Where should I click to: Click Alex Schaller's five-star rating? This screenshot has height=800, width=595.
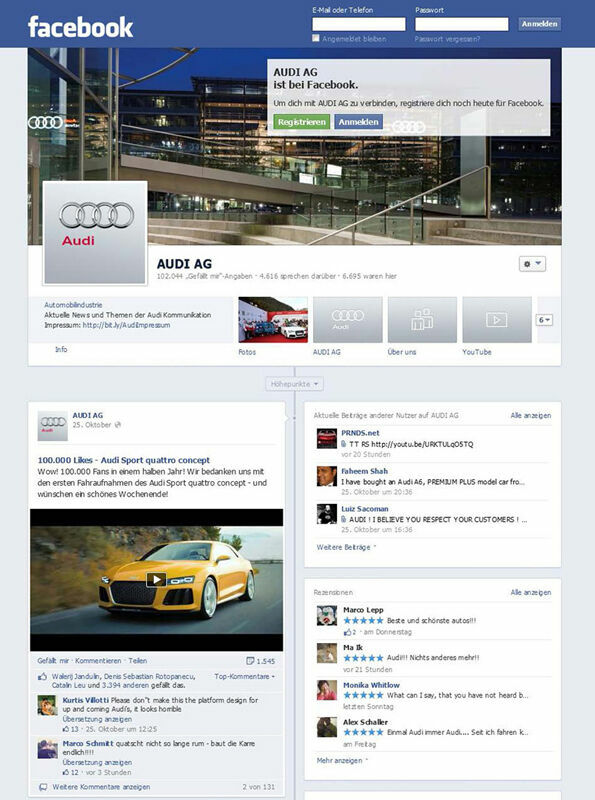point(363,732)
